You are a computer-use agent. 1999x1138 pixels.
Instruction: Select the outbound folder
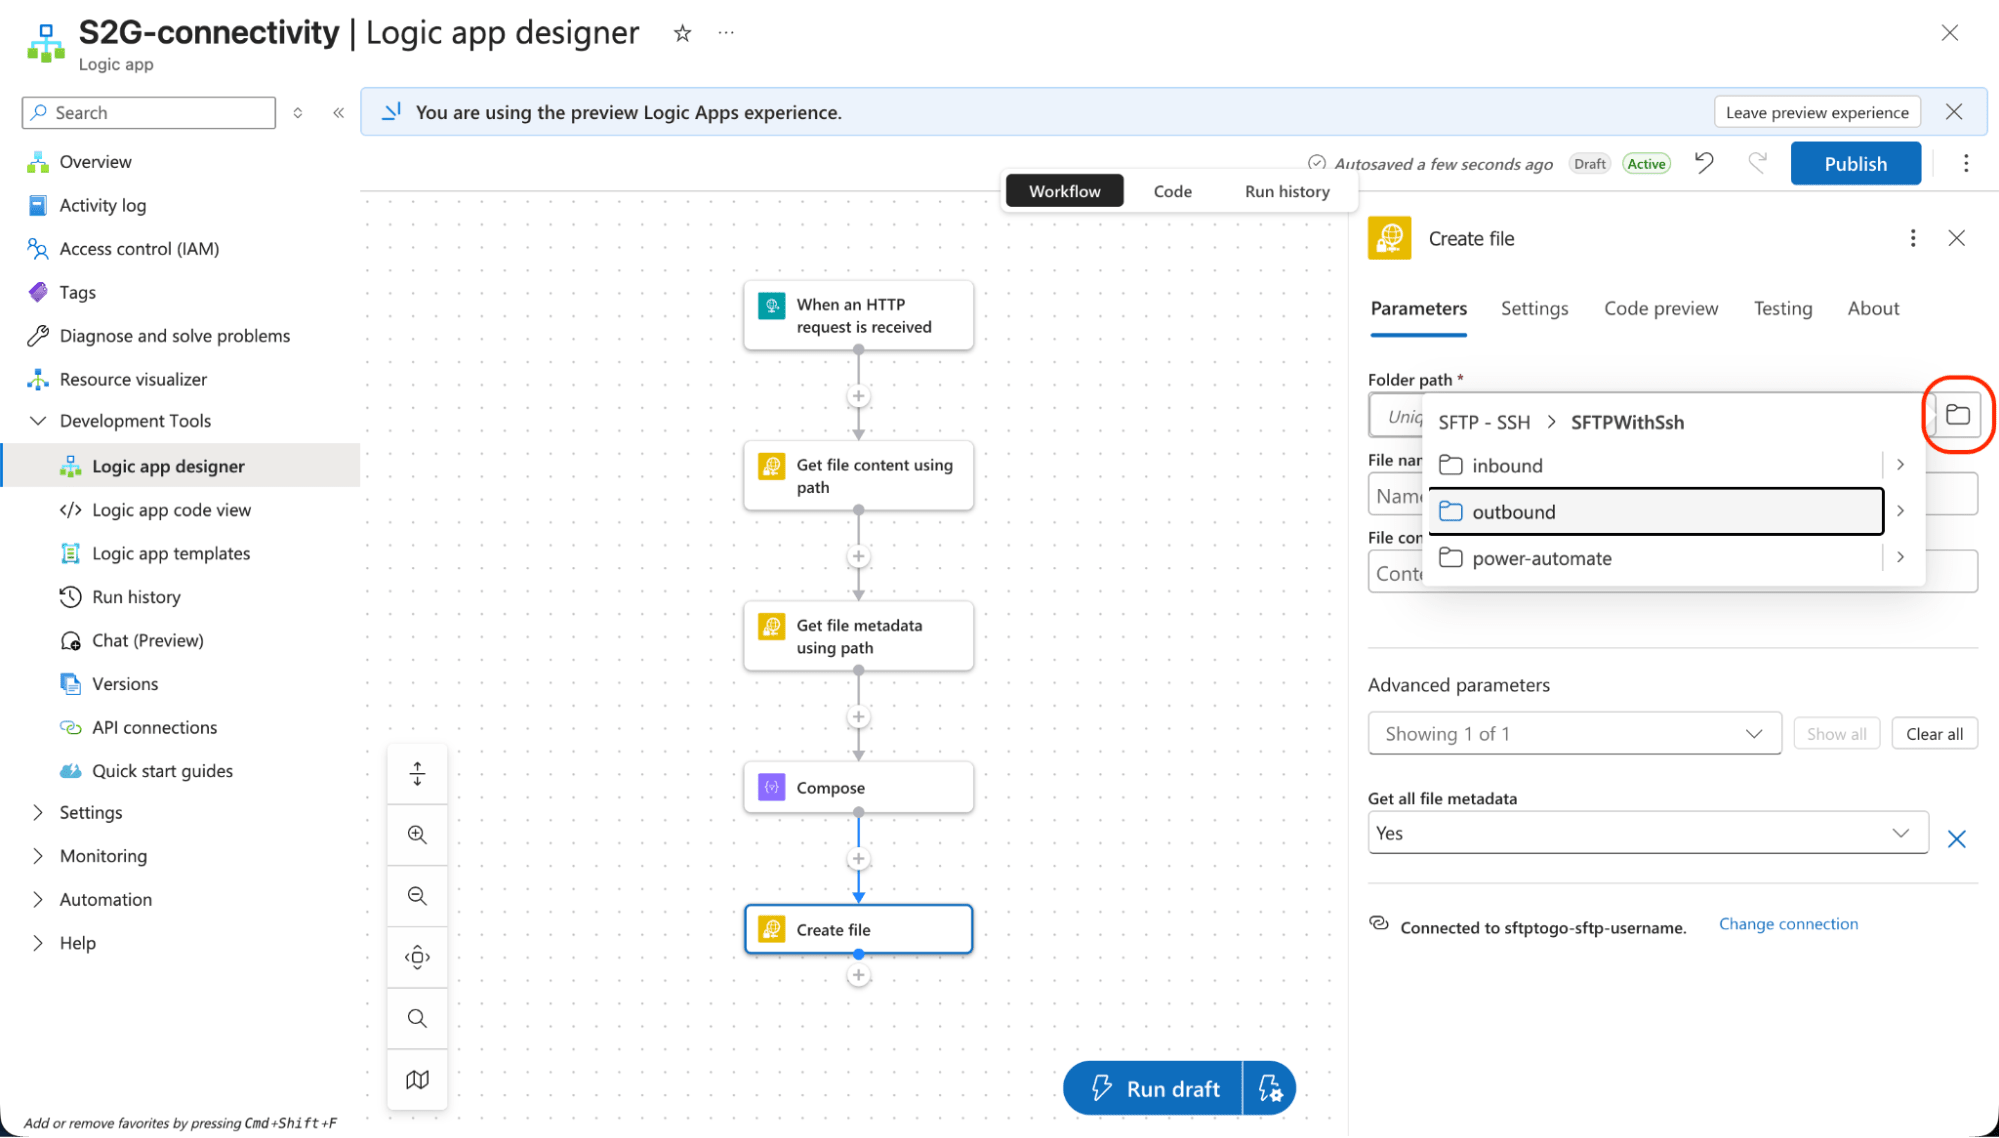point(1656,512)
